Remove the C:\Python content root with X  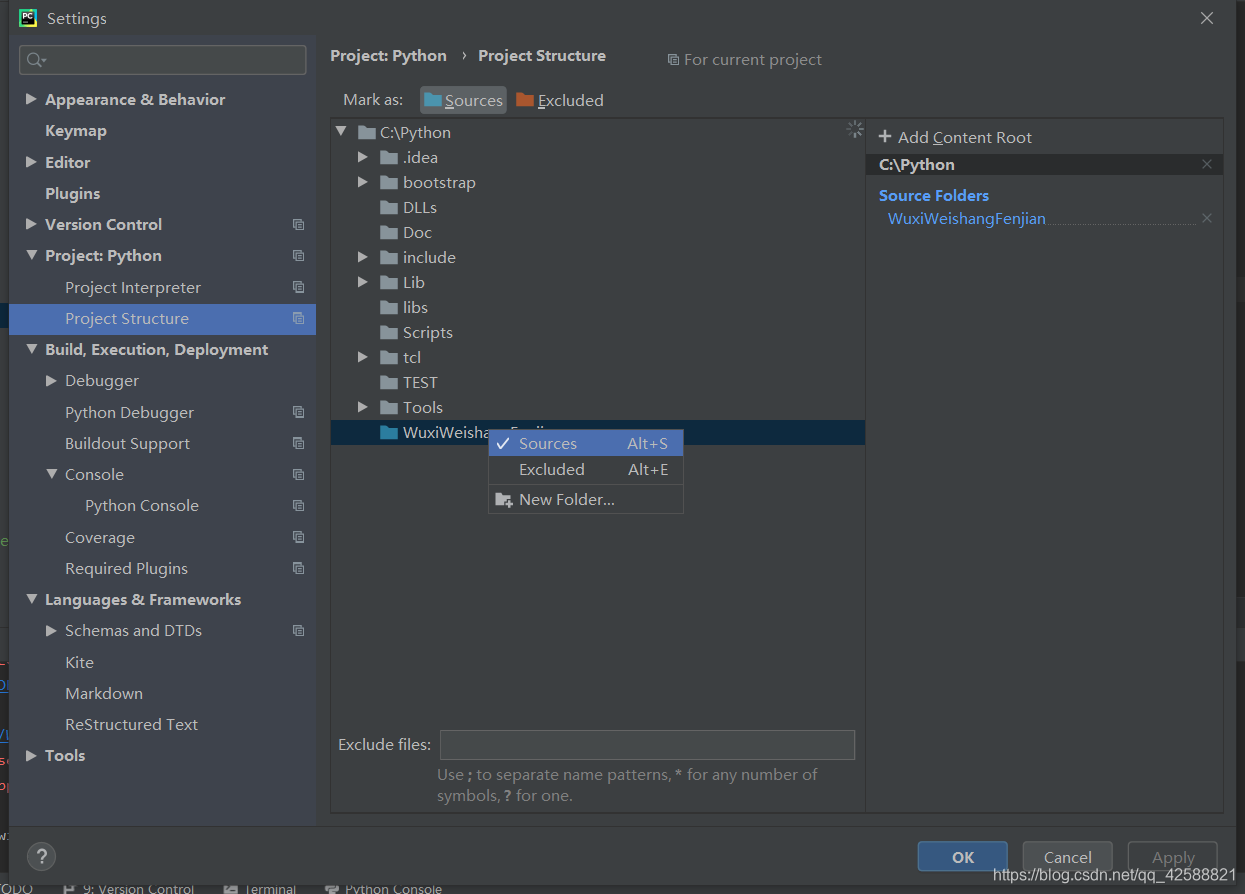pos(1207,164)
